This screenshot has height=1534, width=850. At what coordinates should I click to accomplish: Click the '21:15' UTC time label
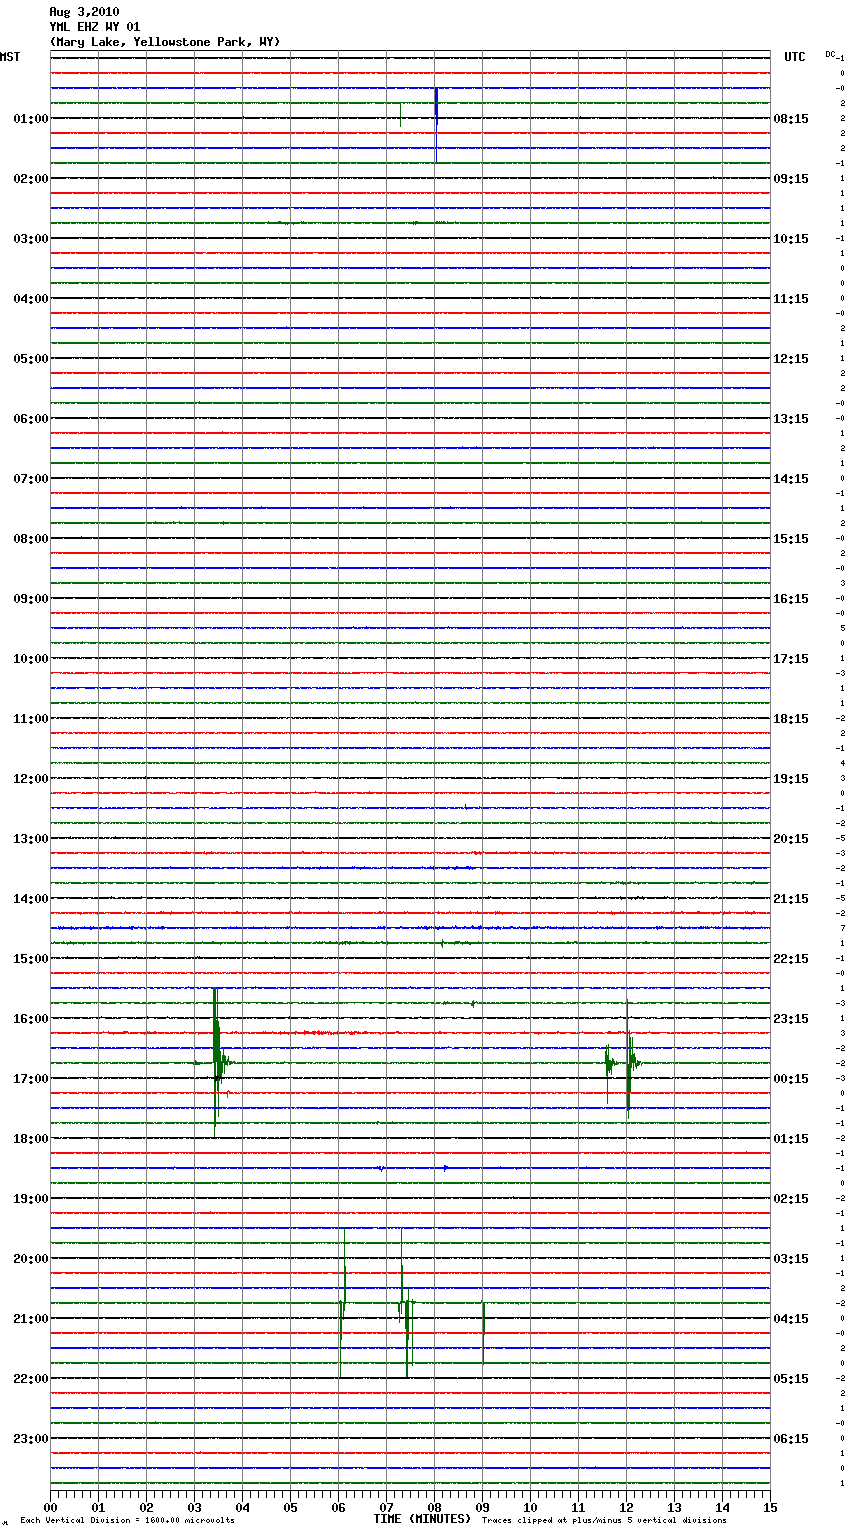point(791,899)
